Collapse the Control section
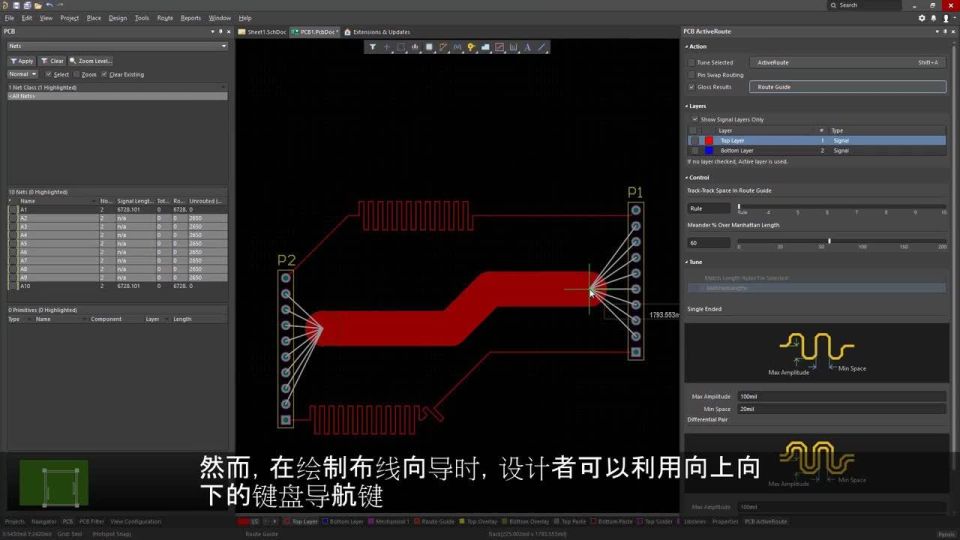This screenshot has height=540, width=960. click(x=686, y=178)
